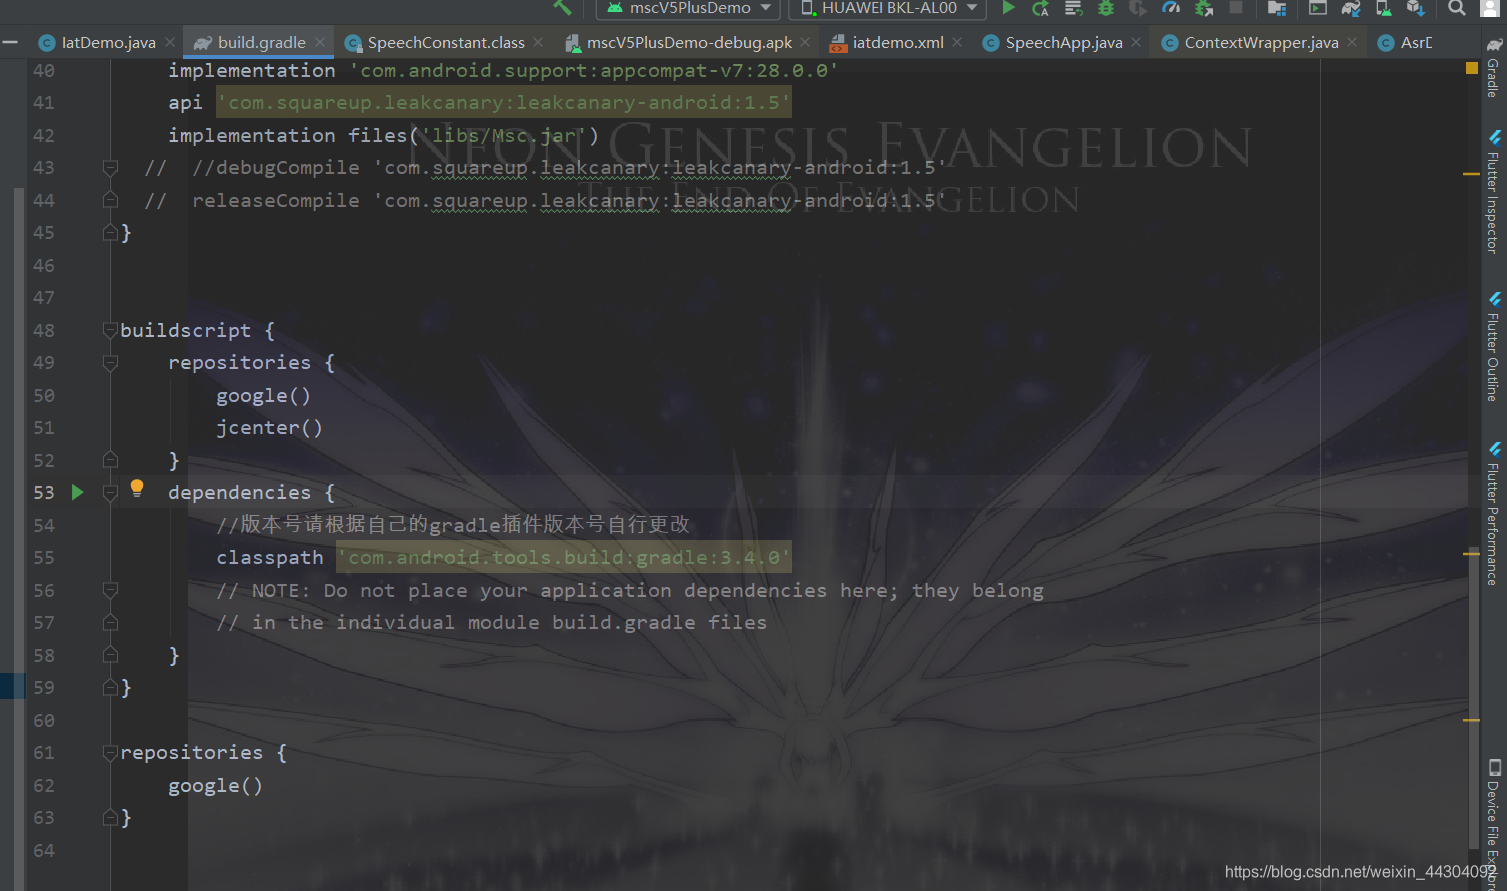Click the leakcanary-android:1.5 api dependency string
Viewport: 1507px width, 891px height.
point(504,102)
